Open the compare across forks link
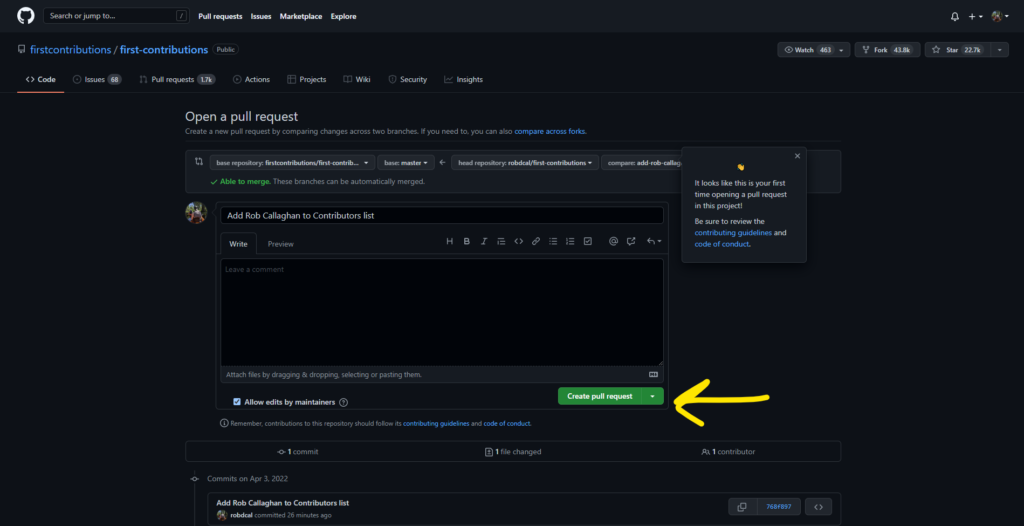The image size is (1024, 526). click(x=550, y=131)
